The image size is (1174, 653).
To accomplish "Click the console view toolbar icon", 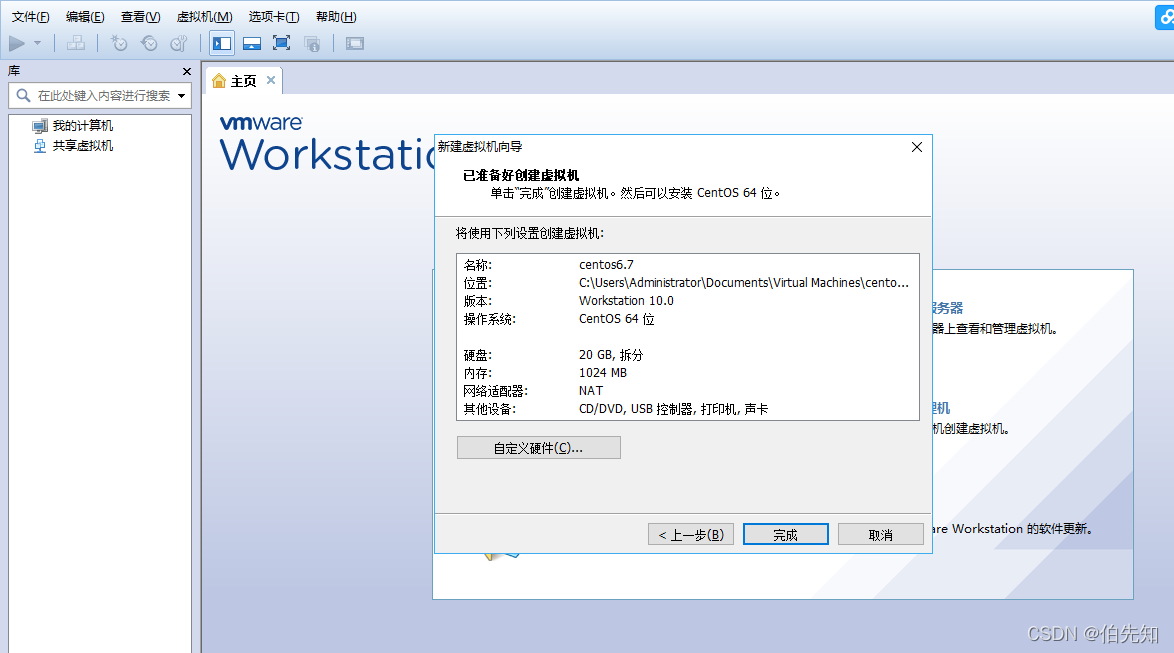I will tap(355, 43).
